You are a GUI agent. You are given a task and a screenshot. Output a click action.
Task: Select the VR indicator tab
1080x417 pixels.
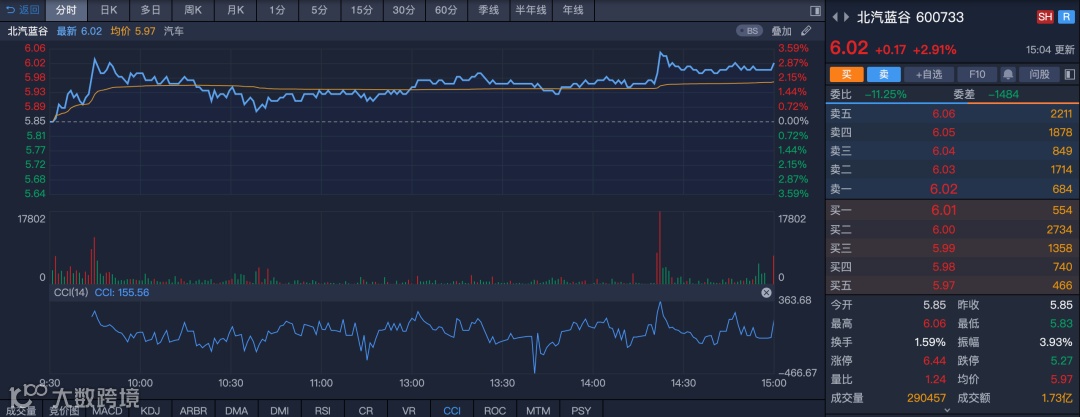pyautogui.click(x=408, y=410)
